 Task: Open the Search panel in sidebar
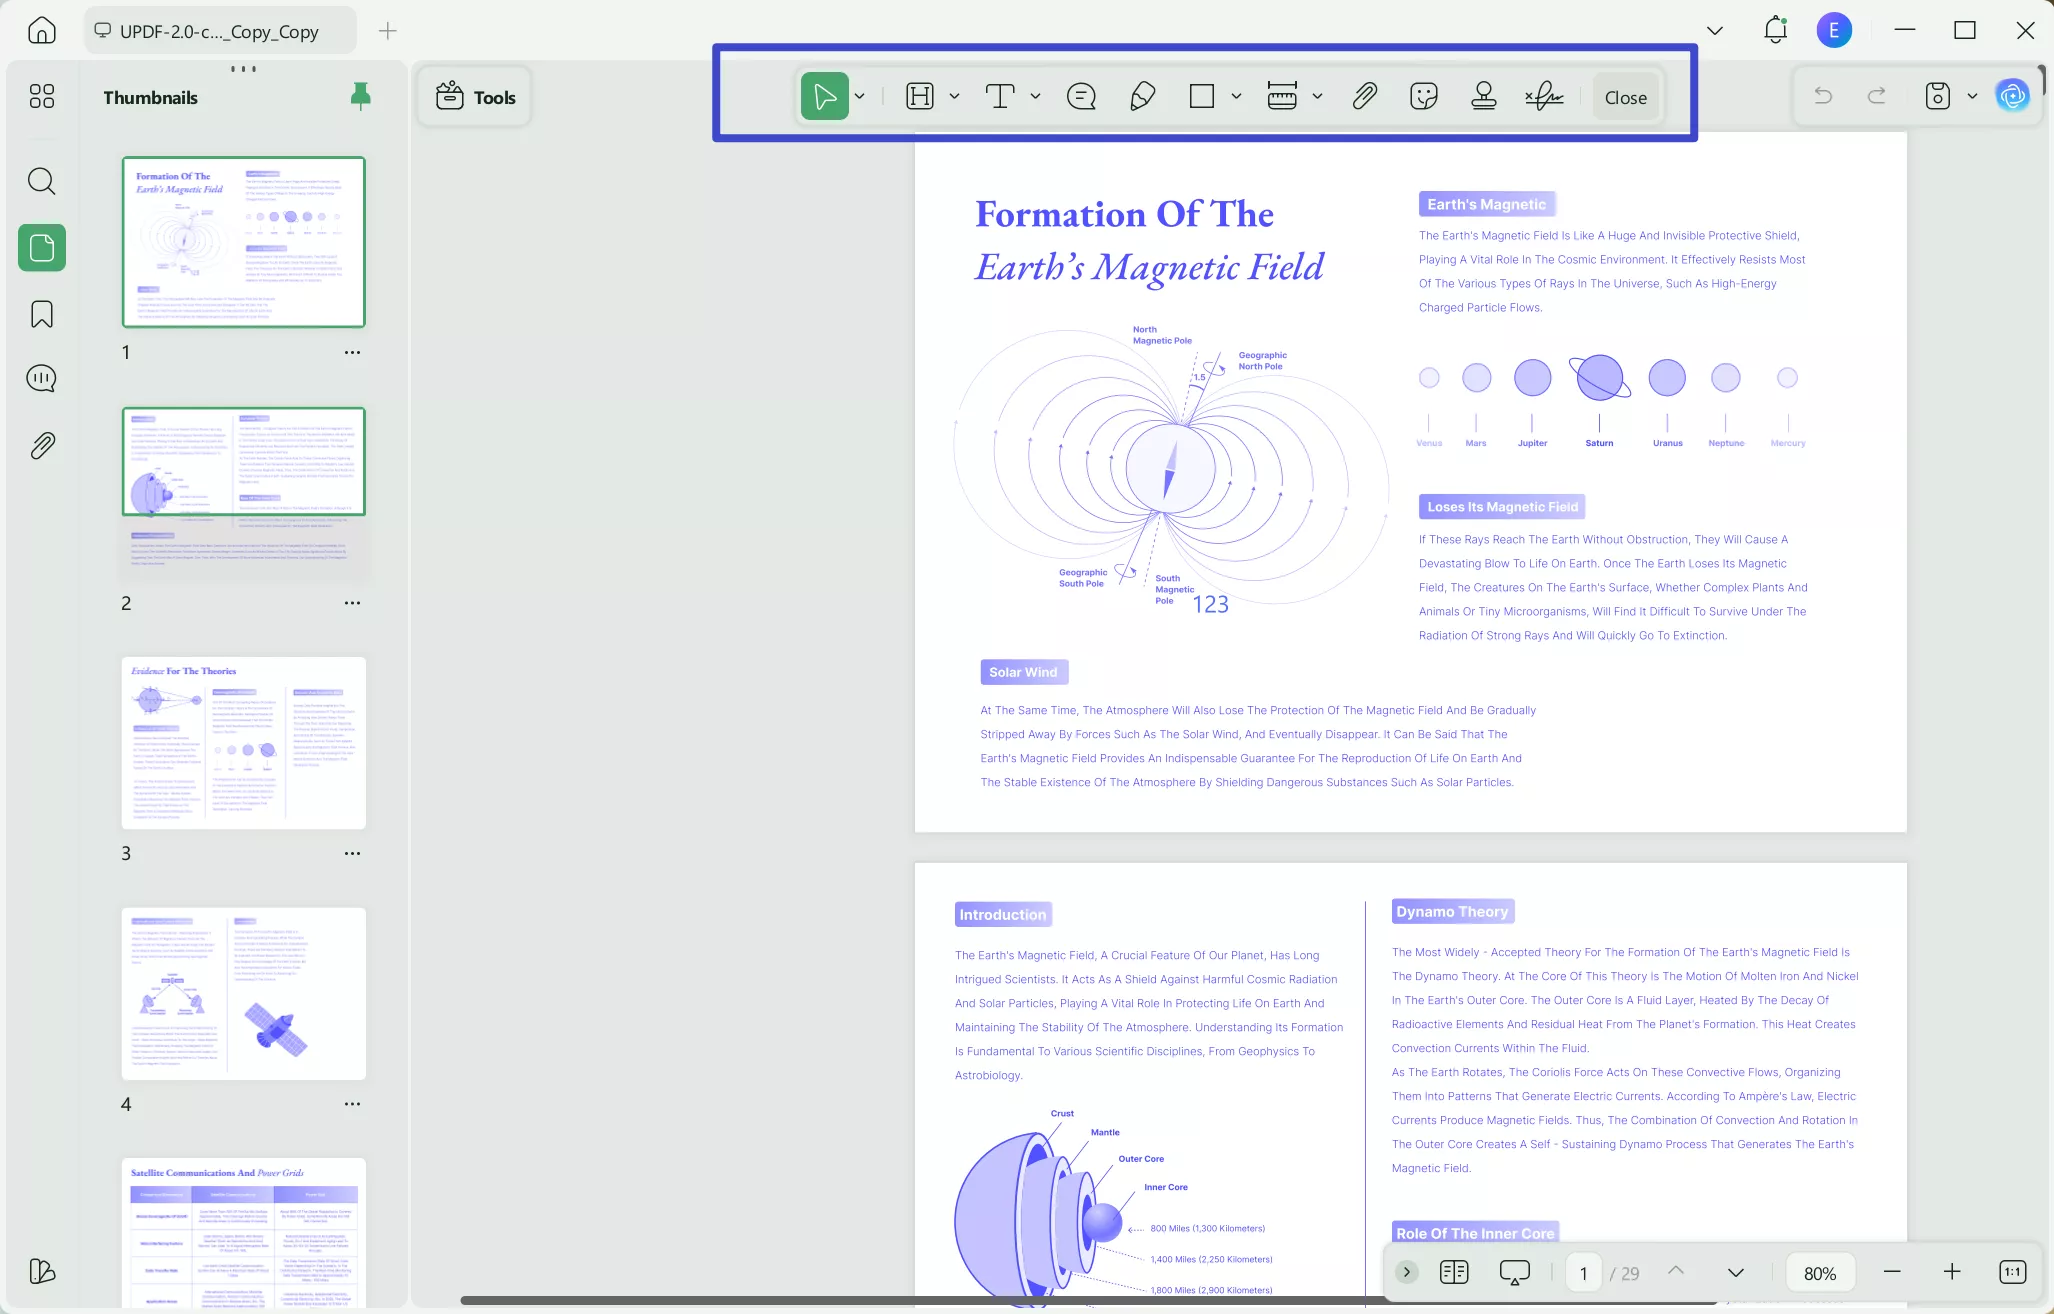pos(41,181)
